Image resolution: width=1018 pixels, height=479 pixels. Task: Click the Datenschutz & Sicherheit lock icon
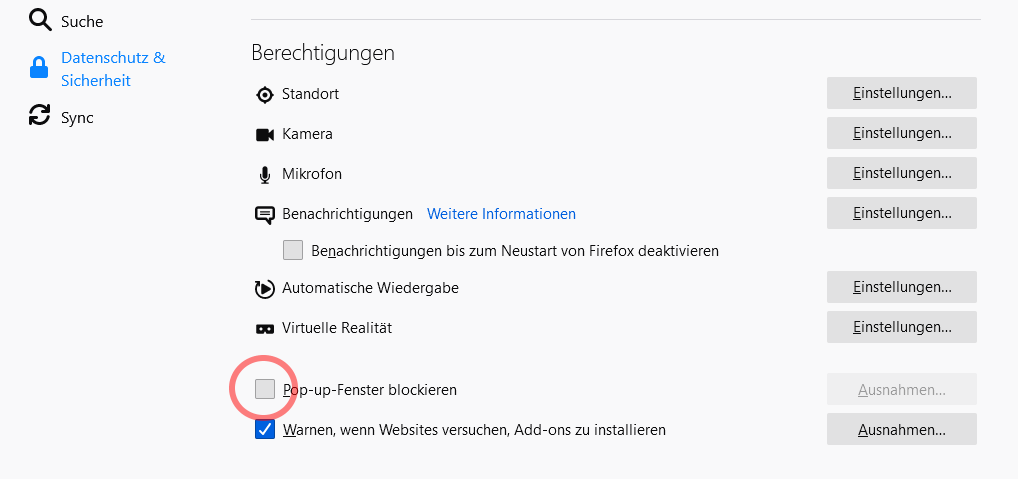(x=39, y=68)
